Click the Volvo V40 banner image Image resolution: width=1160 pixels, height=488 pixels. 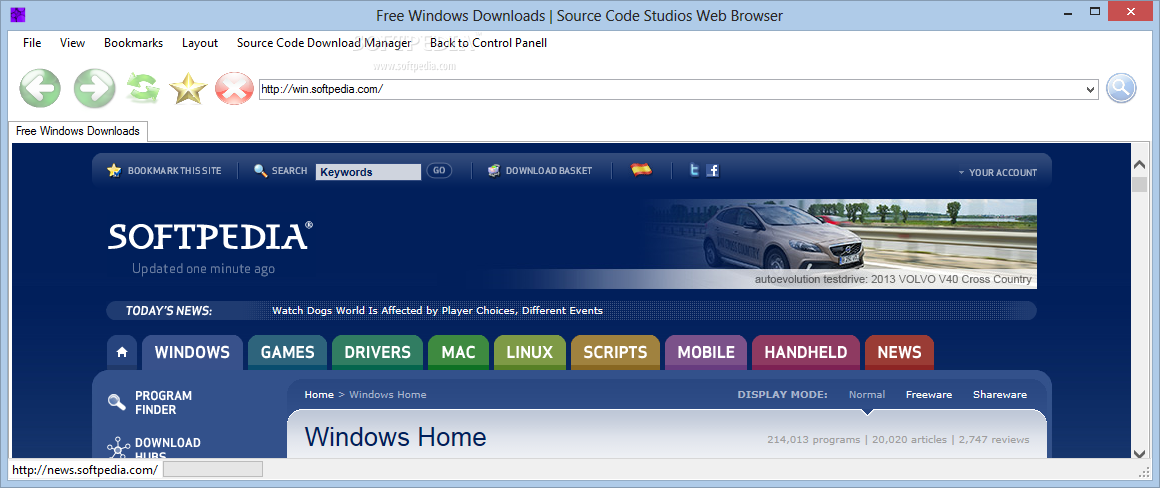[x=840, y=243]
